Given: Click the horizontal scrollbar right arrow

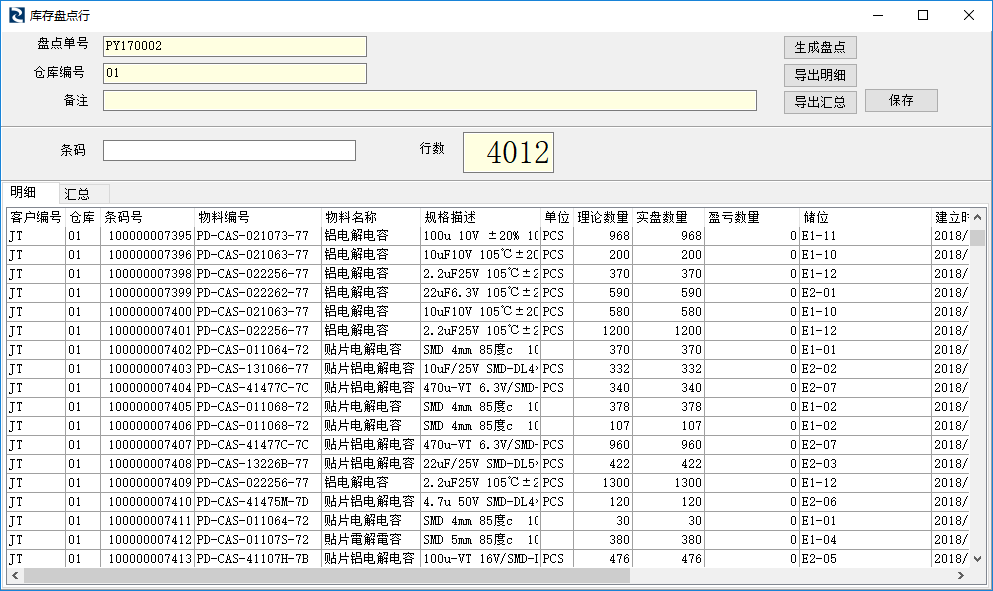Looking at the screenshot, I should click(961, 575).
